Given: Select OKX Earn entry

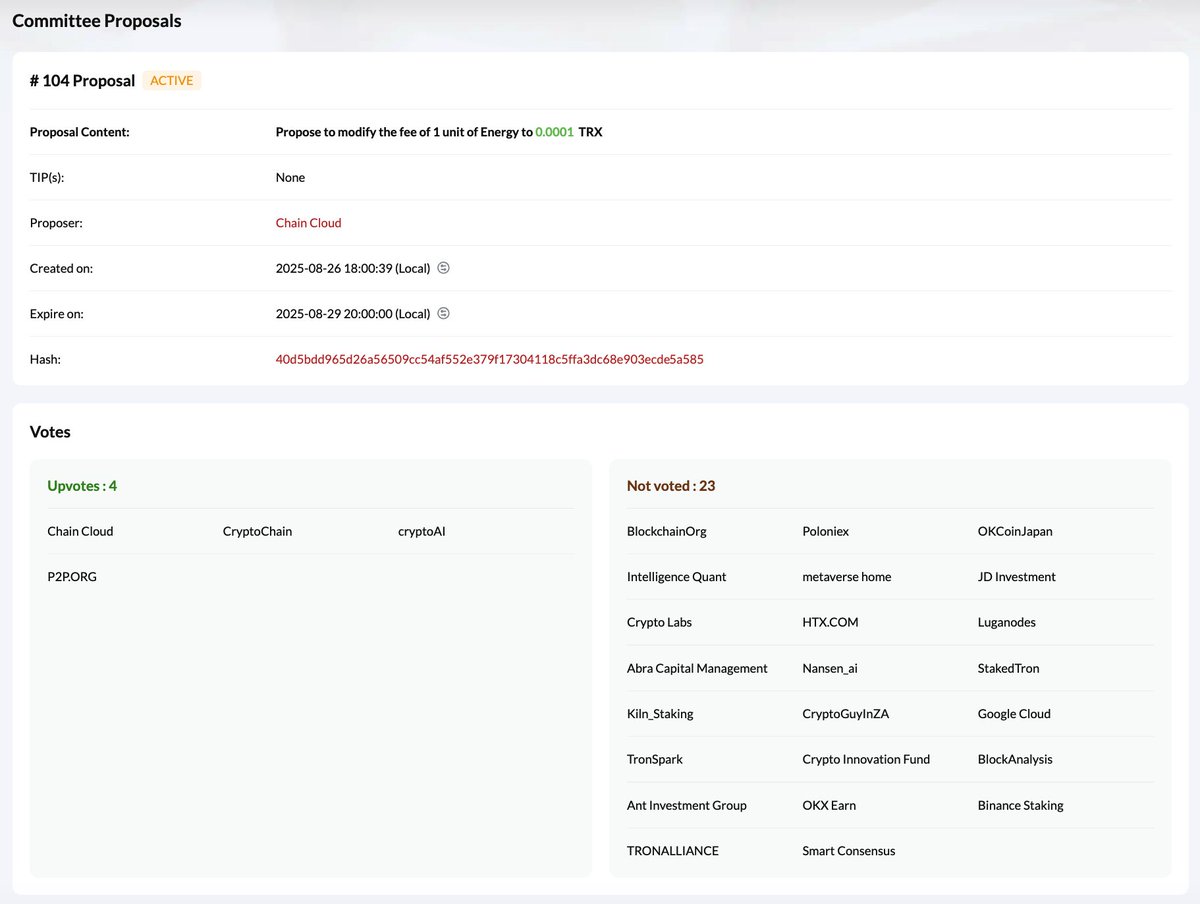Looking at the screenshot, I should [x=829, y=805].
